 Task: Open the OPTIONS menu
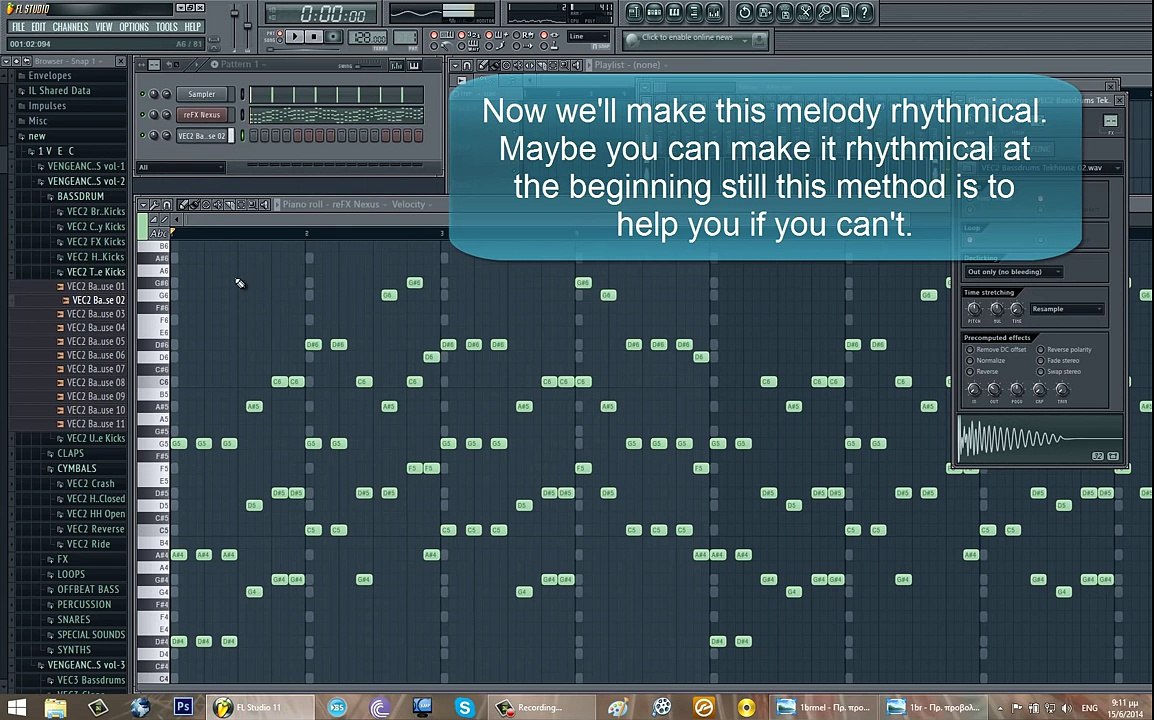133,27
